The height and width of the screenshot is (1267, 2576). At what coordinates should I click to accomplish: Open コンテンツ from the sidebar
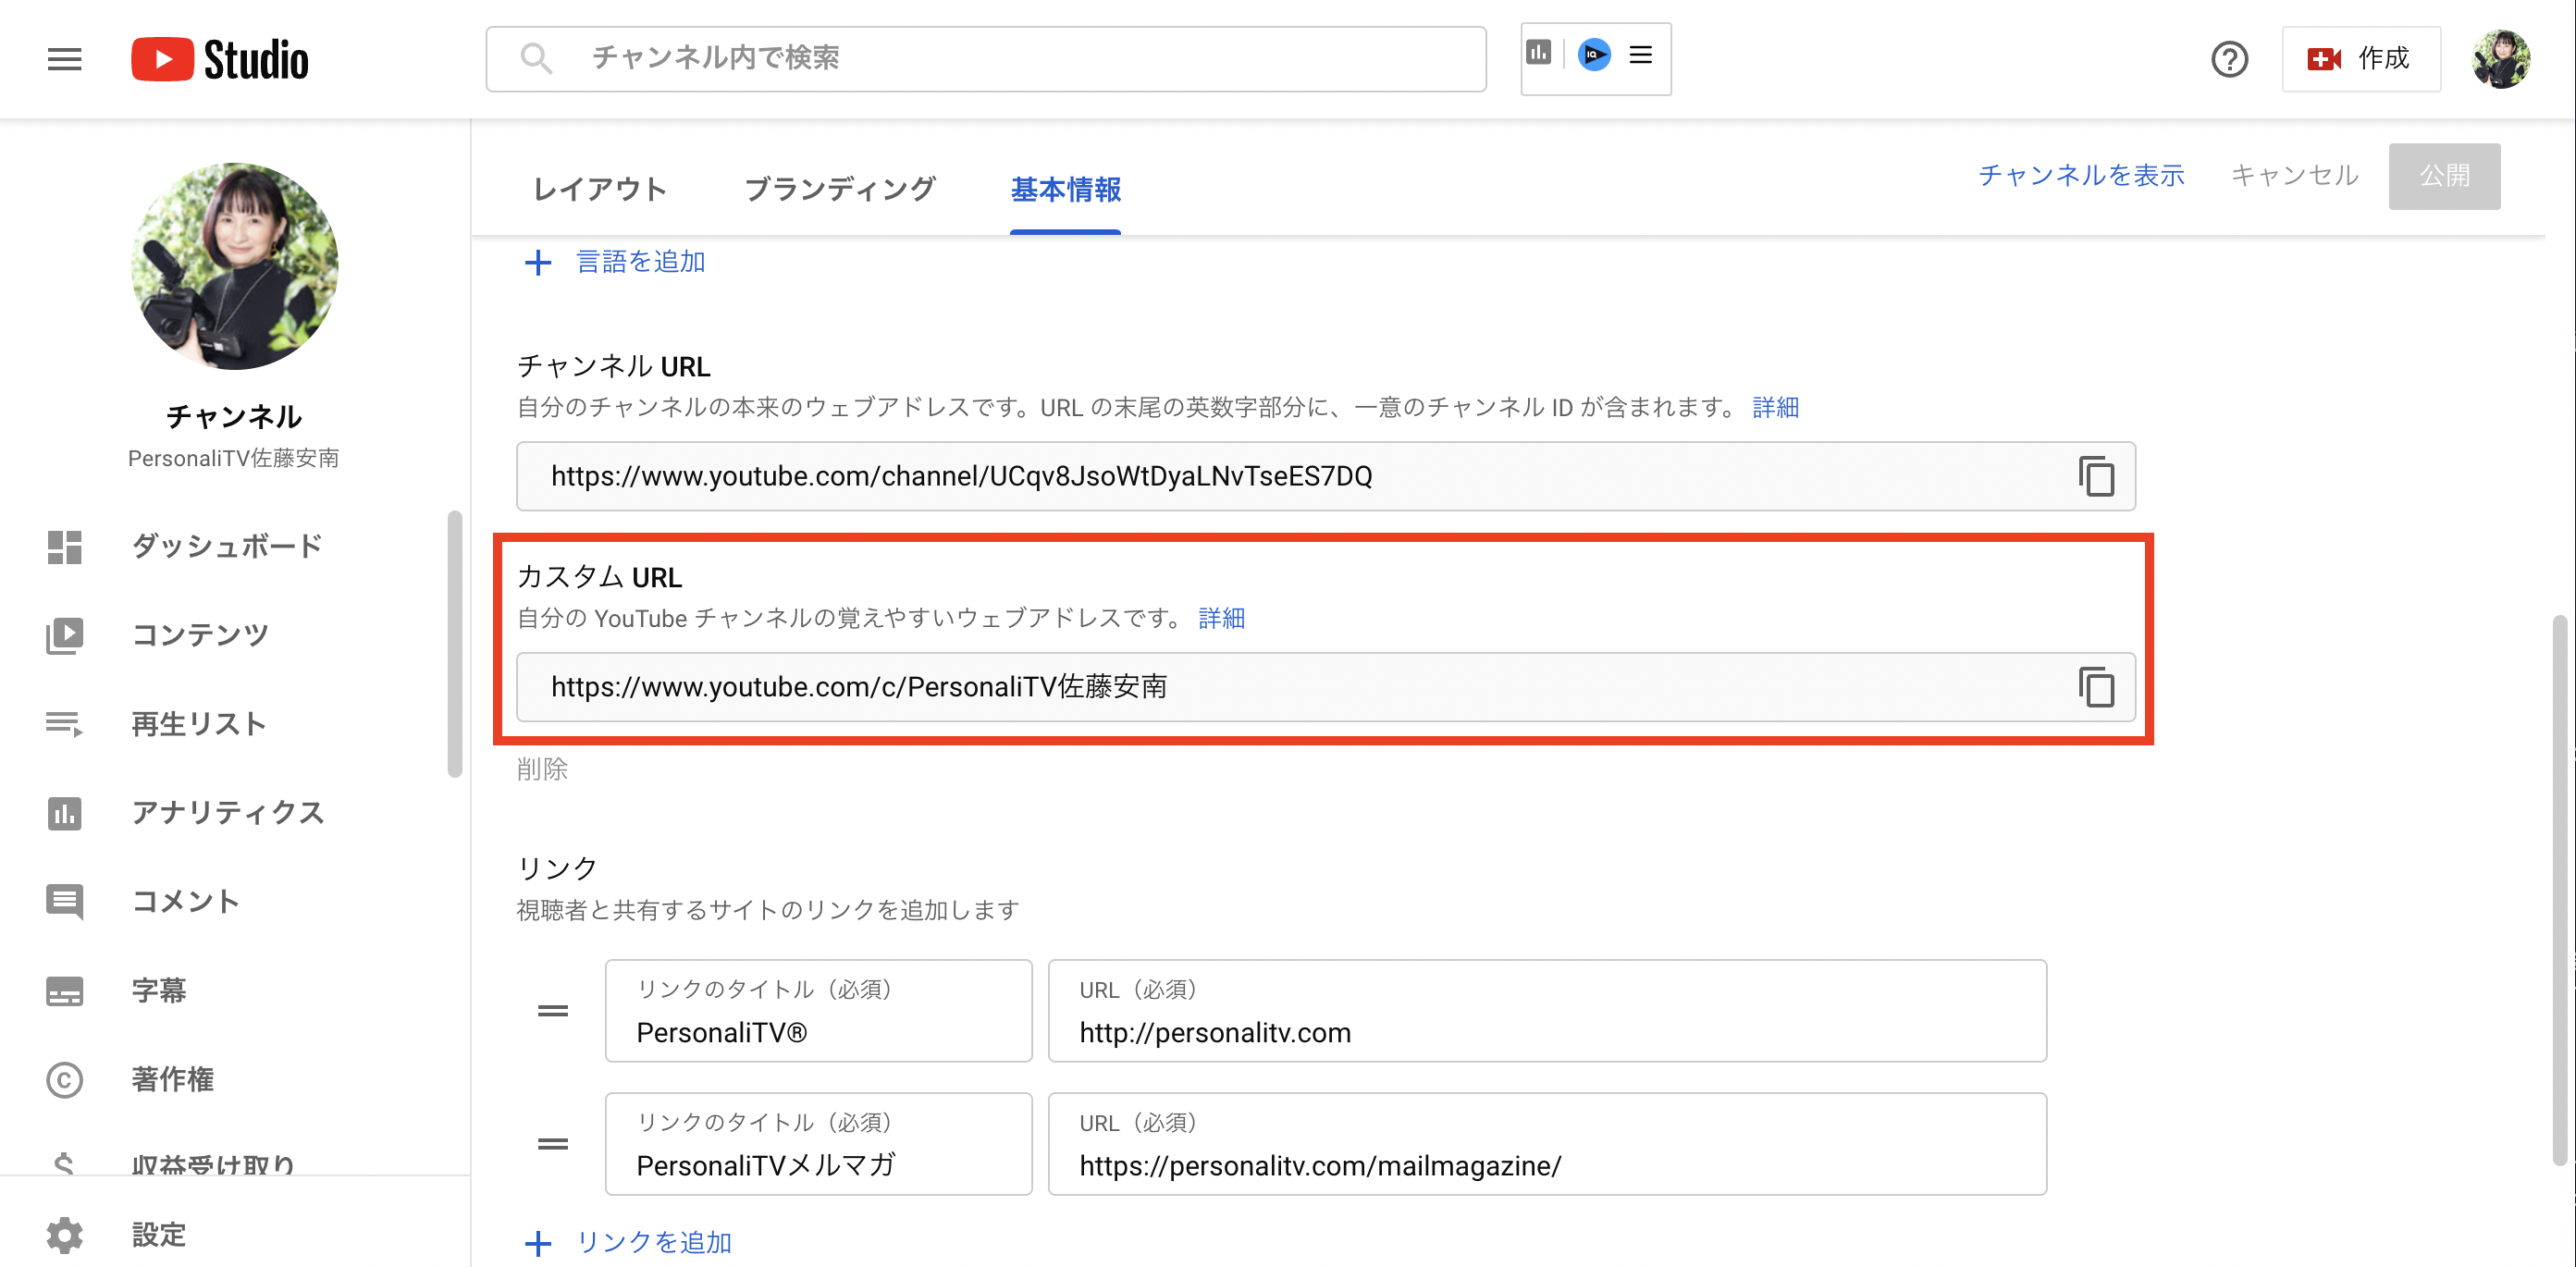pyautogui.click(x=200, y=635)
